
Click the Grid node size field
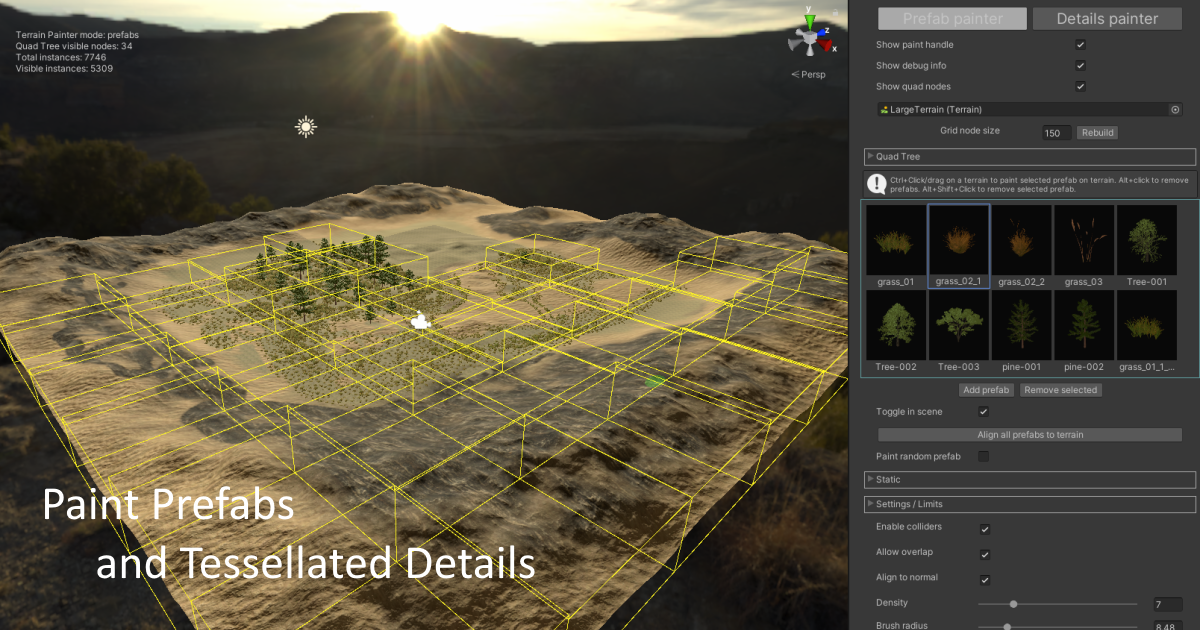click(x=1056, y=133)
